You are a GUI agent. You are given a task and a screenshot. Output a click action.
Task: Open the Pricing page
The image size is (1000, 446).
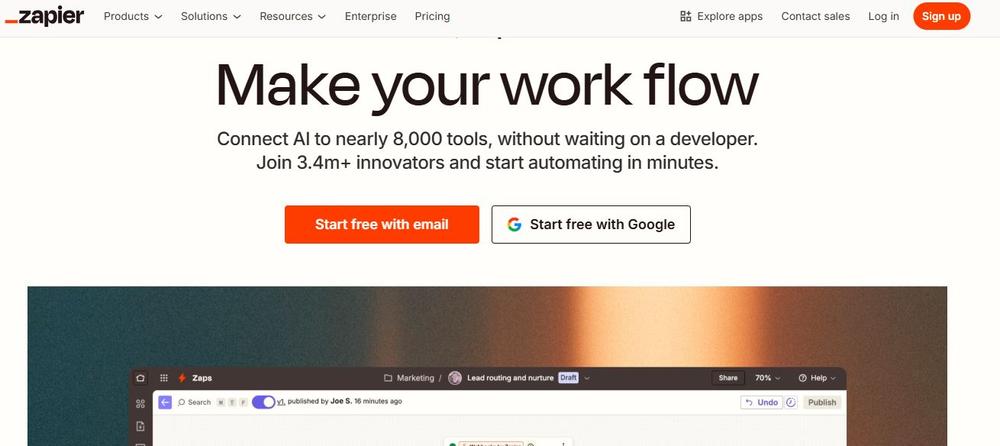(432, 16)
